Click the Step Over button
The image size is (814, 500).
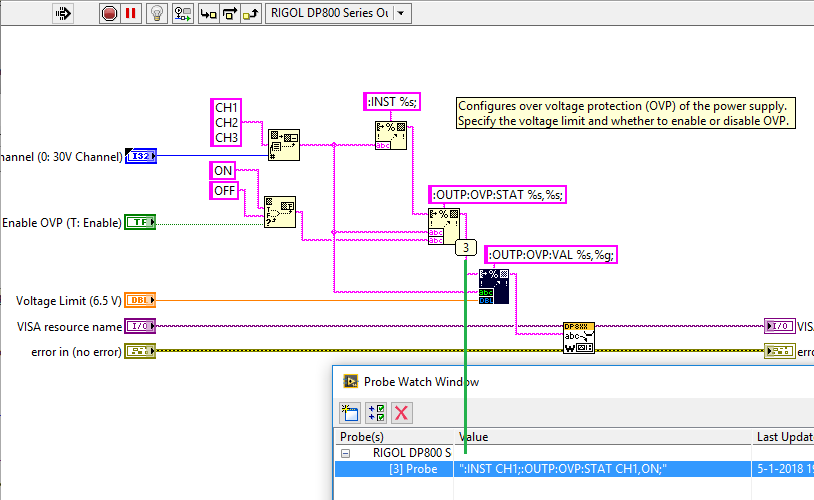click(x=229, y=13)
